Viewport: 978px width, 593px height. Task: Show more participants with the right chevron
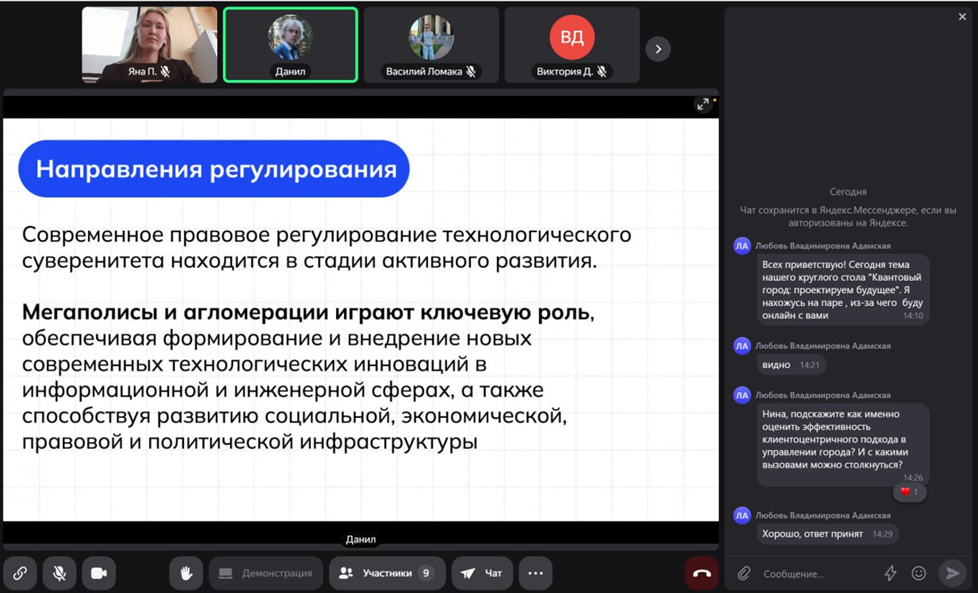pyautogui.click(x=658, y=48)
